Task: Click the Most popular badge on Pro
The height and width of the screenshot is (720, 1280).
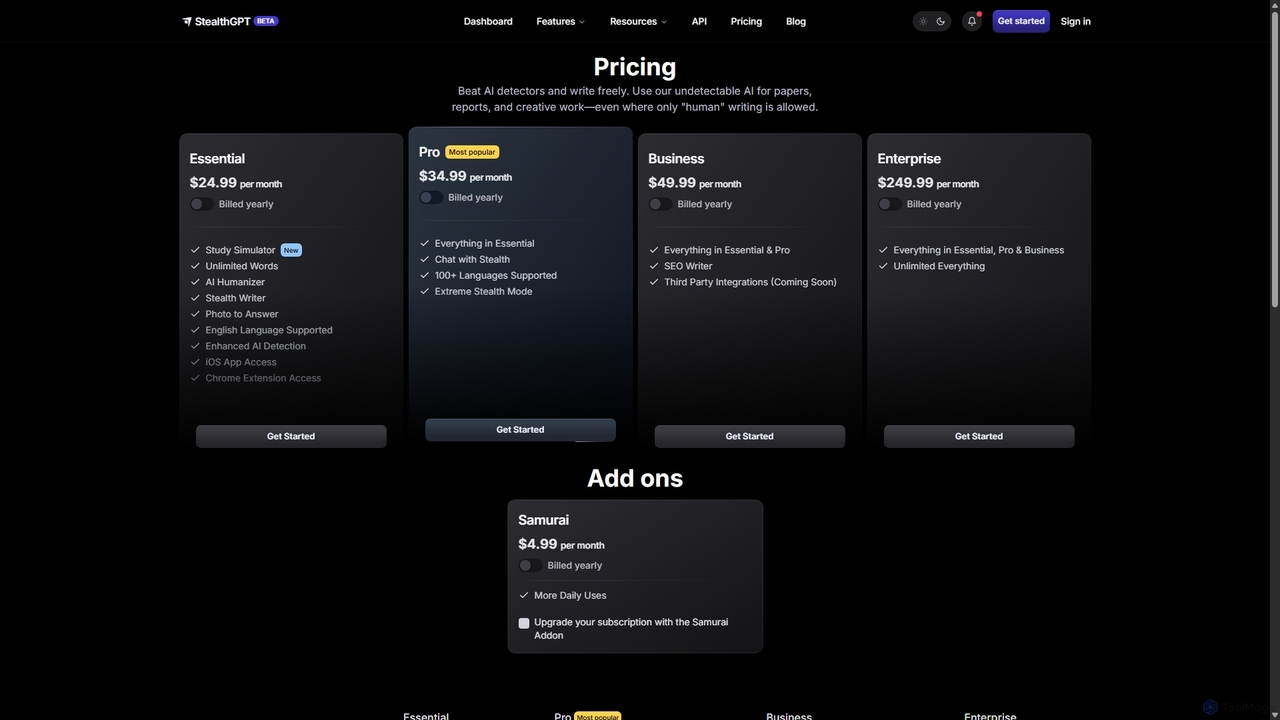Action: (472, 152)
